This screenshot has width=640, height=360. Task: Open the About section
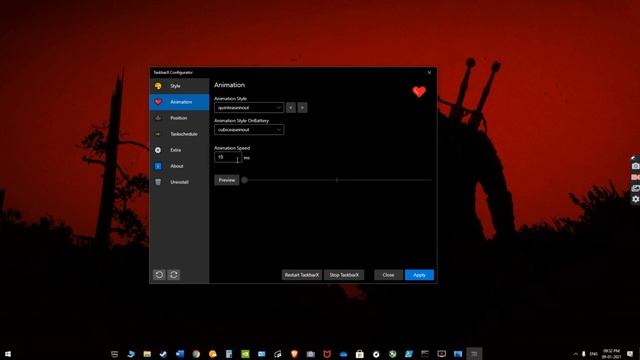point(179,166)
